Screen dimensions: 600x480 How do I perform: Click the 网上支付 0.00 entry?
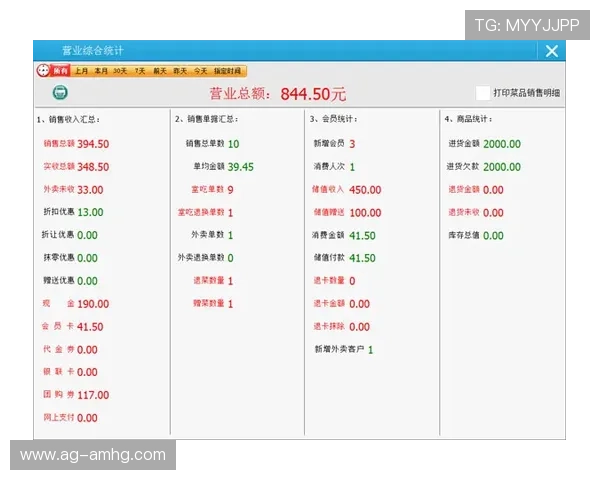coord(70,418)
